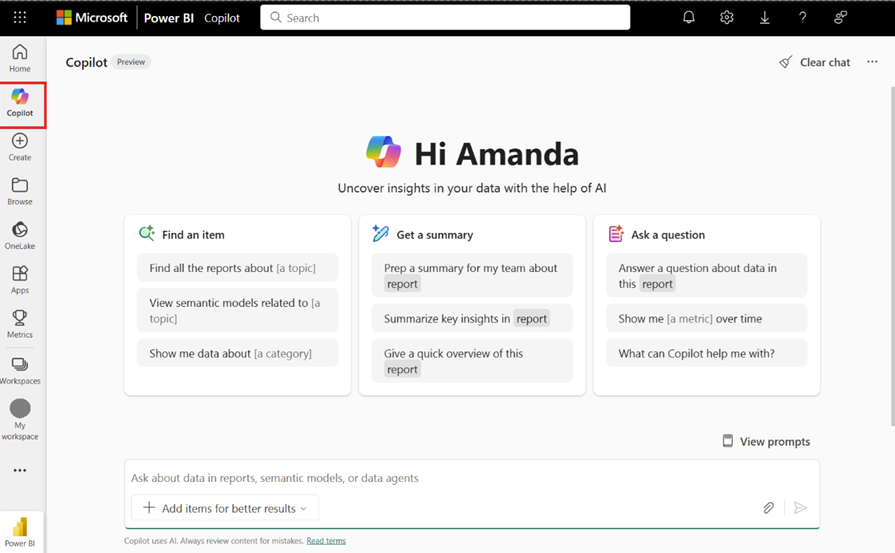895x553 pixels.
Task: Click the Microsoft logo
Action: (x=92, y=18)
